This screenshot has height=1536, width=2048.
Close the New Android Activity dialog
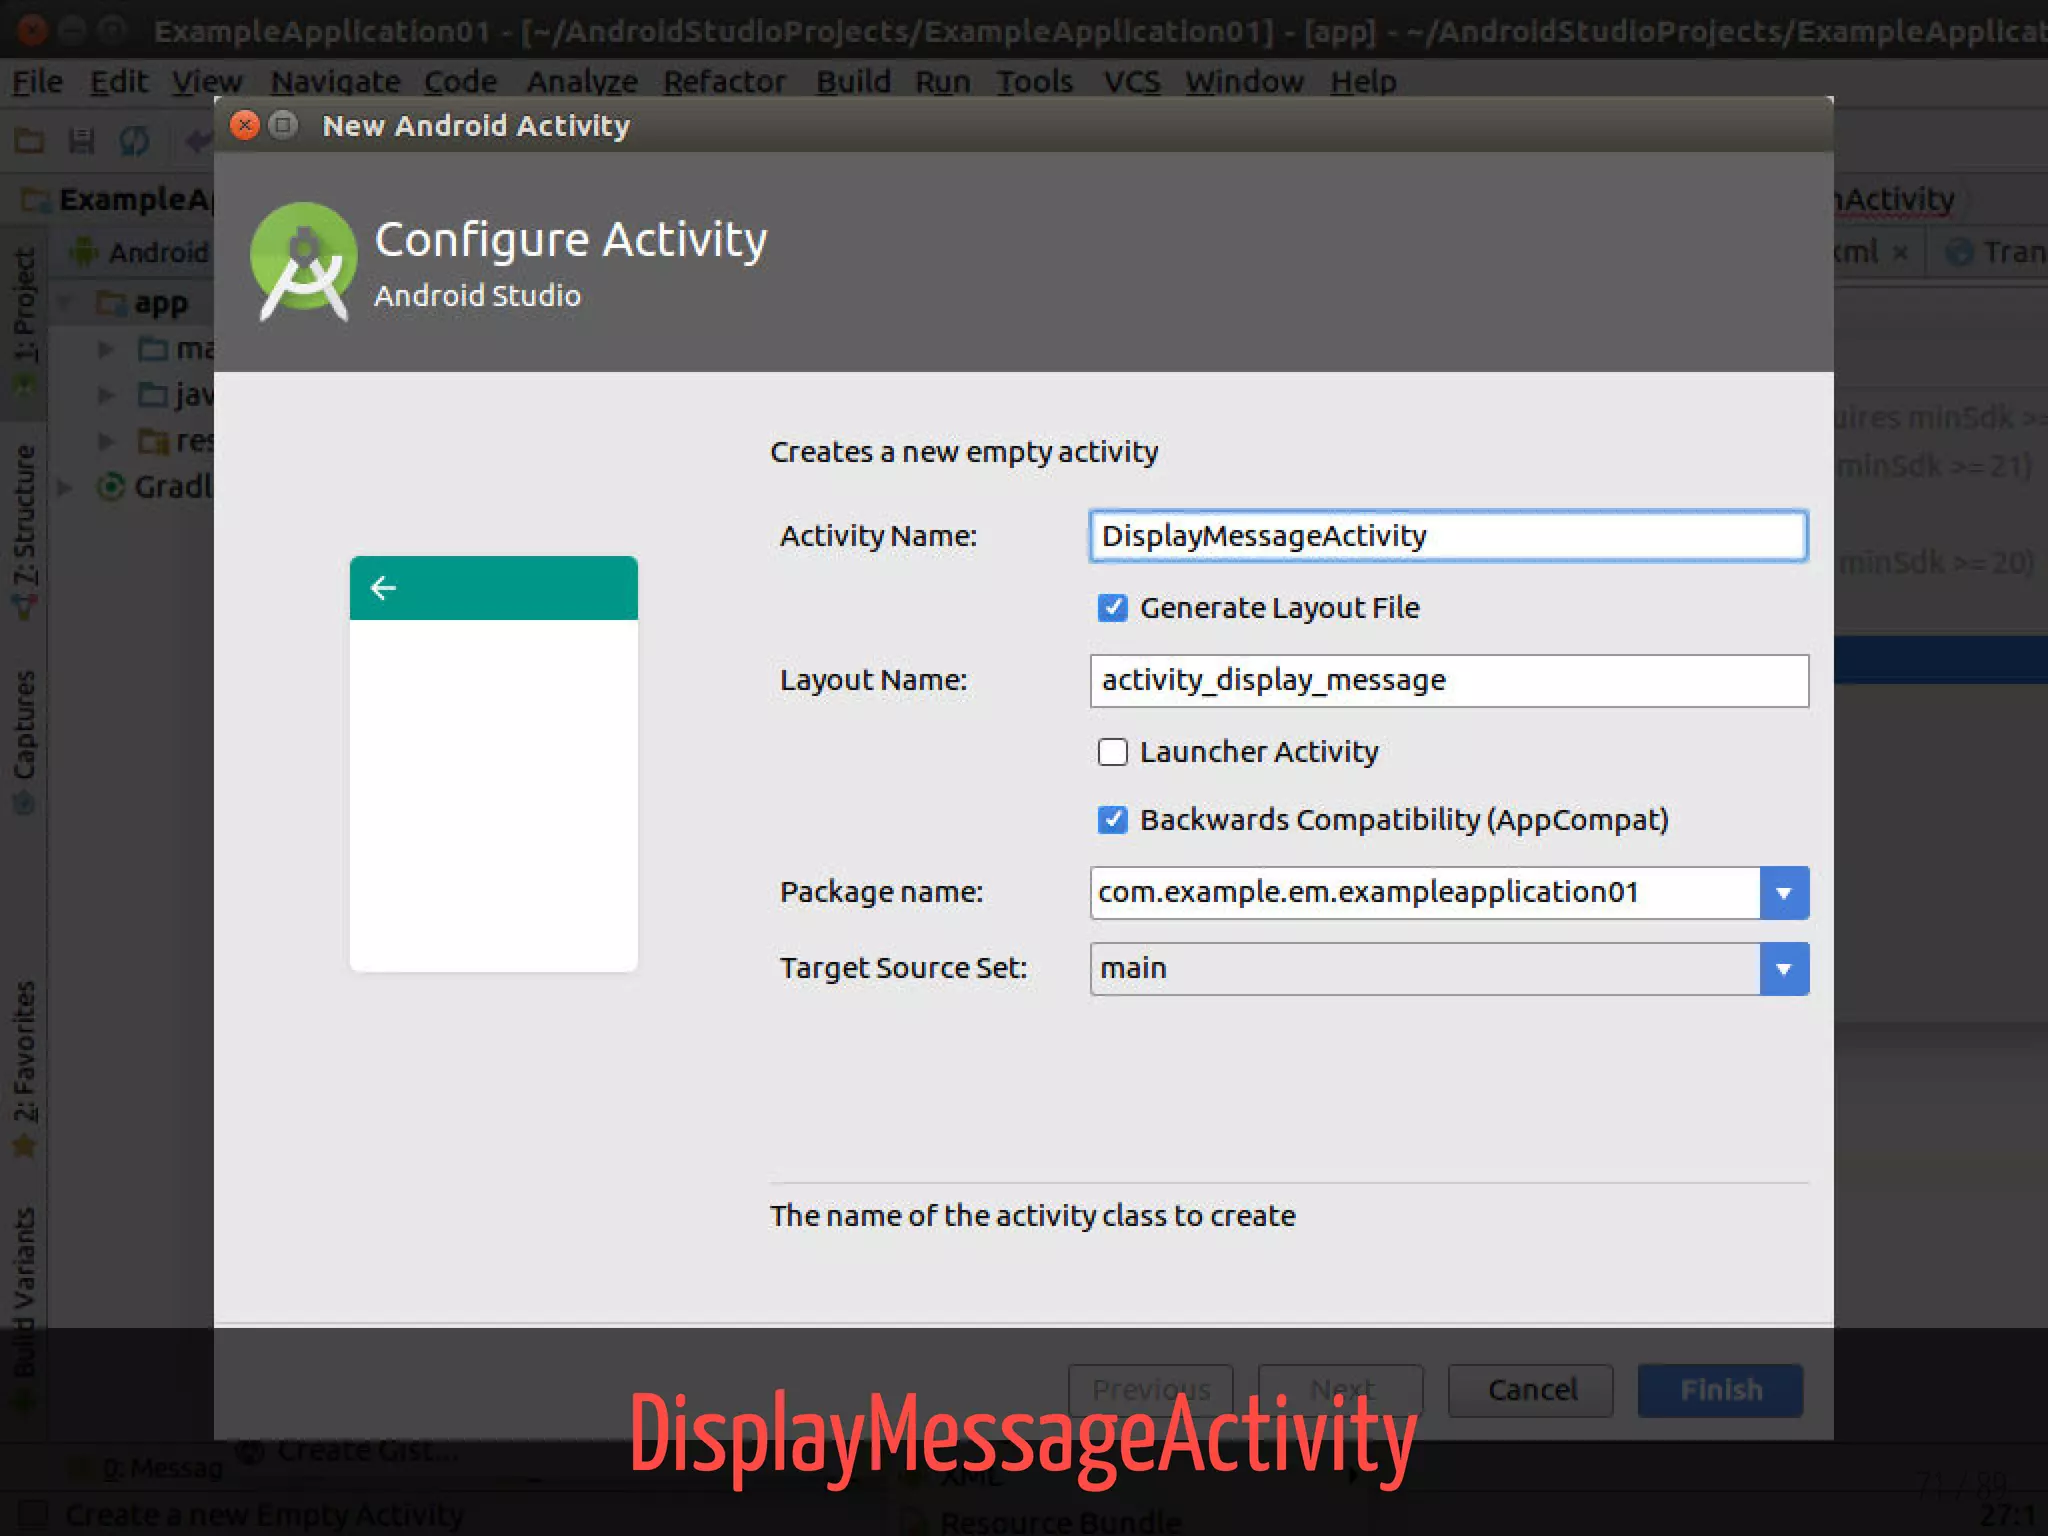pos(244,125)
